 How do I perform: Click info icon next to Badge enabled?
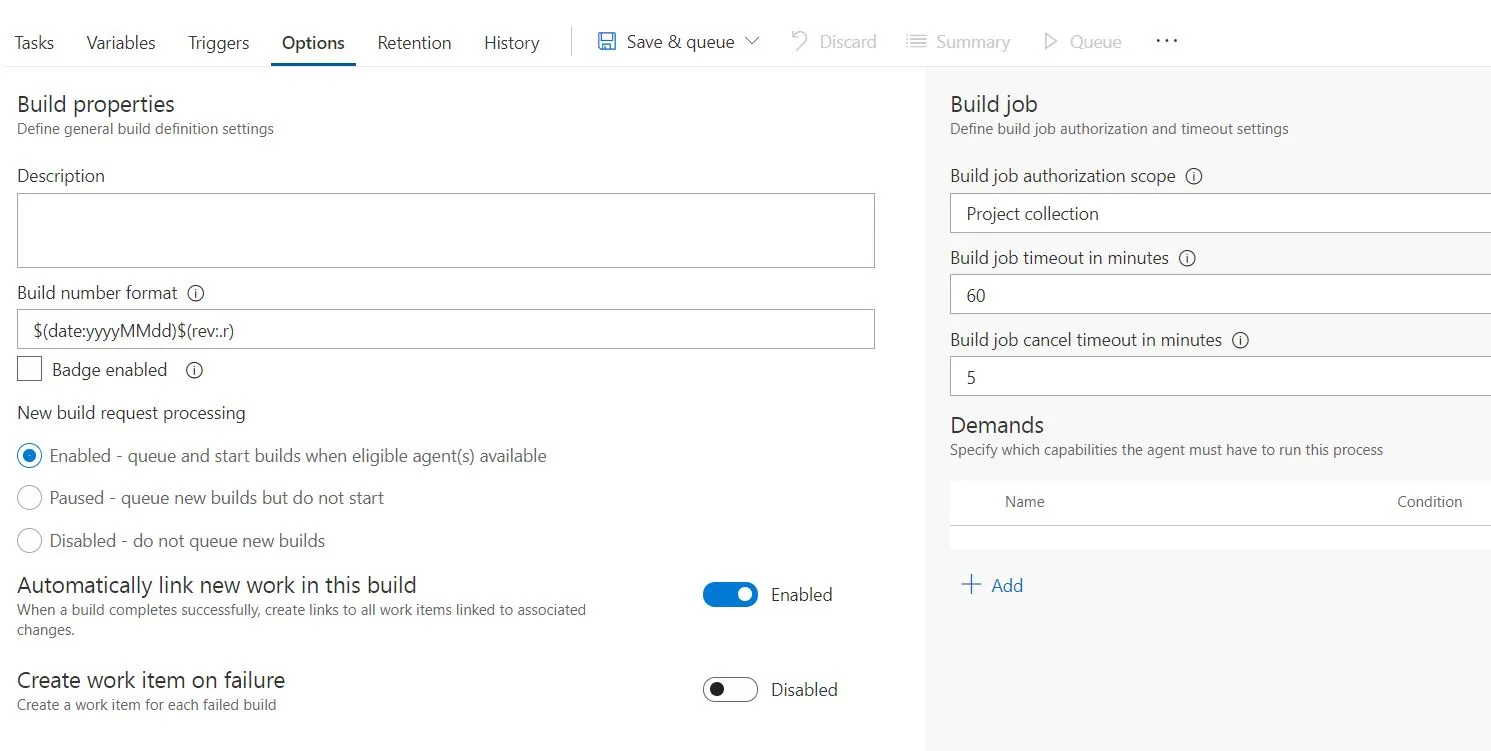click(x=195, y=370)
